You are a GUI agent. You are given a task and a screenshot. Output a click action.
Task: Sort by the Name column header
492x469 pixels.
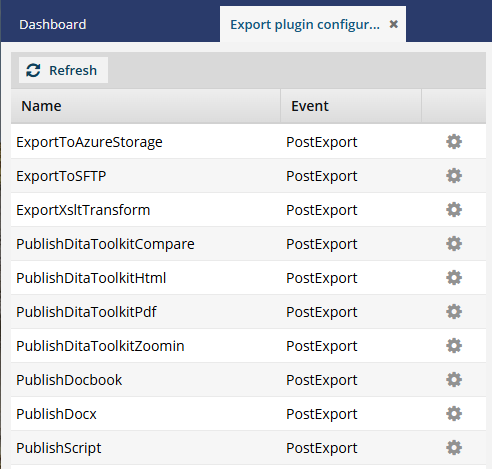click(146, 106)
